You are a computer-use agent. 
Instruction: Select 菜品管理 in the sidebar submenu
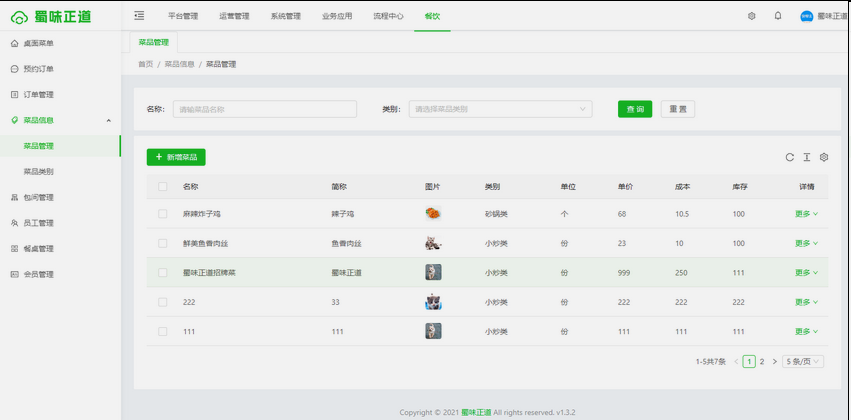pos(60,146)
